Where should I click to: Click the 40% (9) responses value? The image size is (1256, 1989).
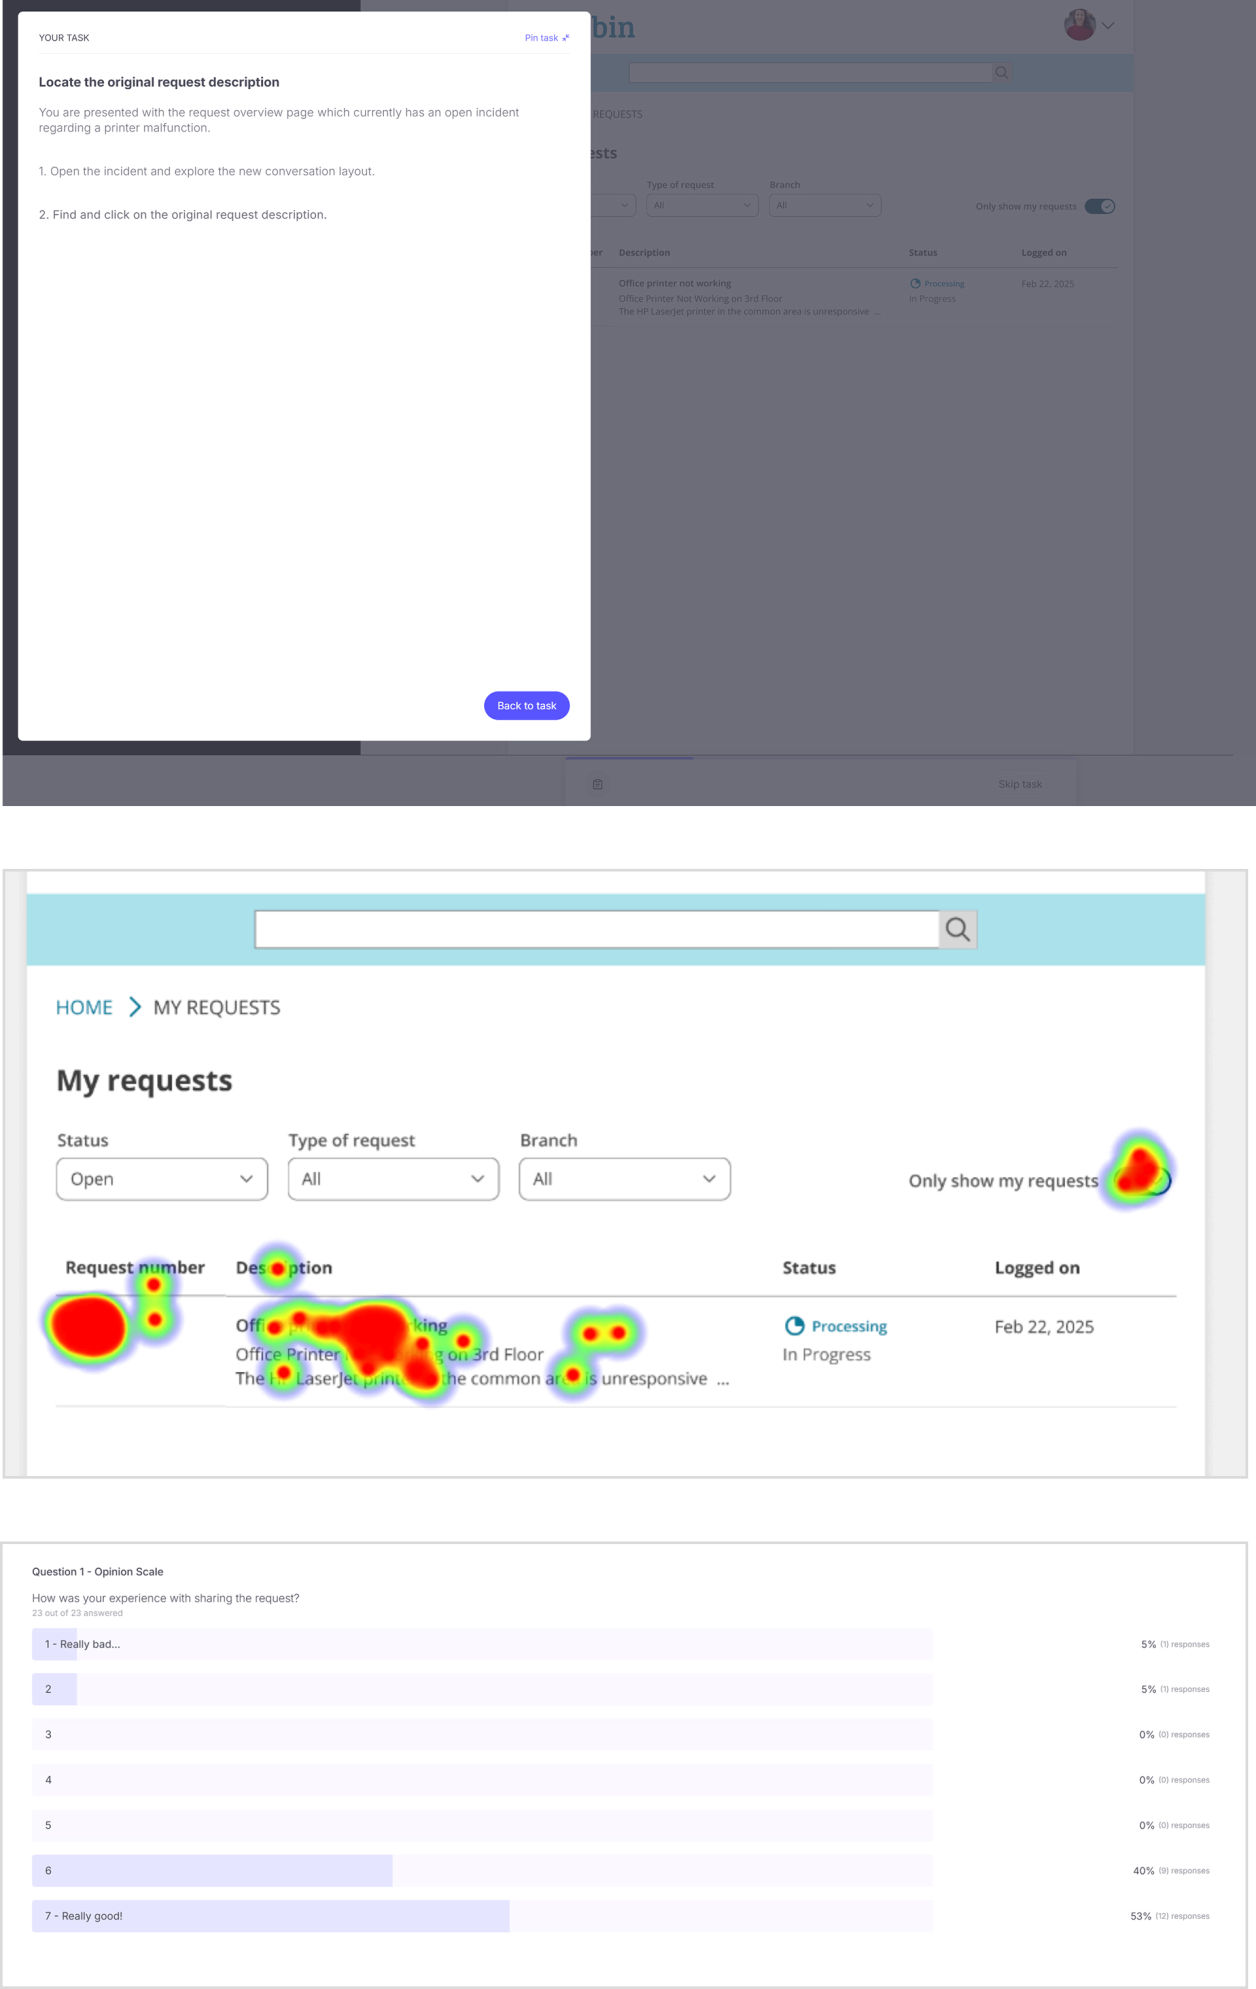[1171, 1871]
